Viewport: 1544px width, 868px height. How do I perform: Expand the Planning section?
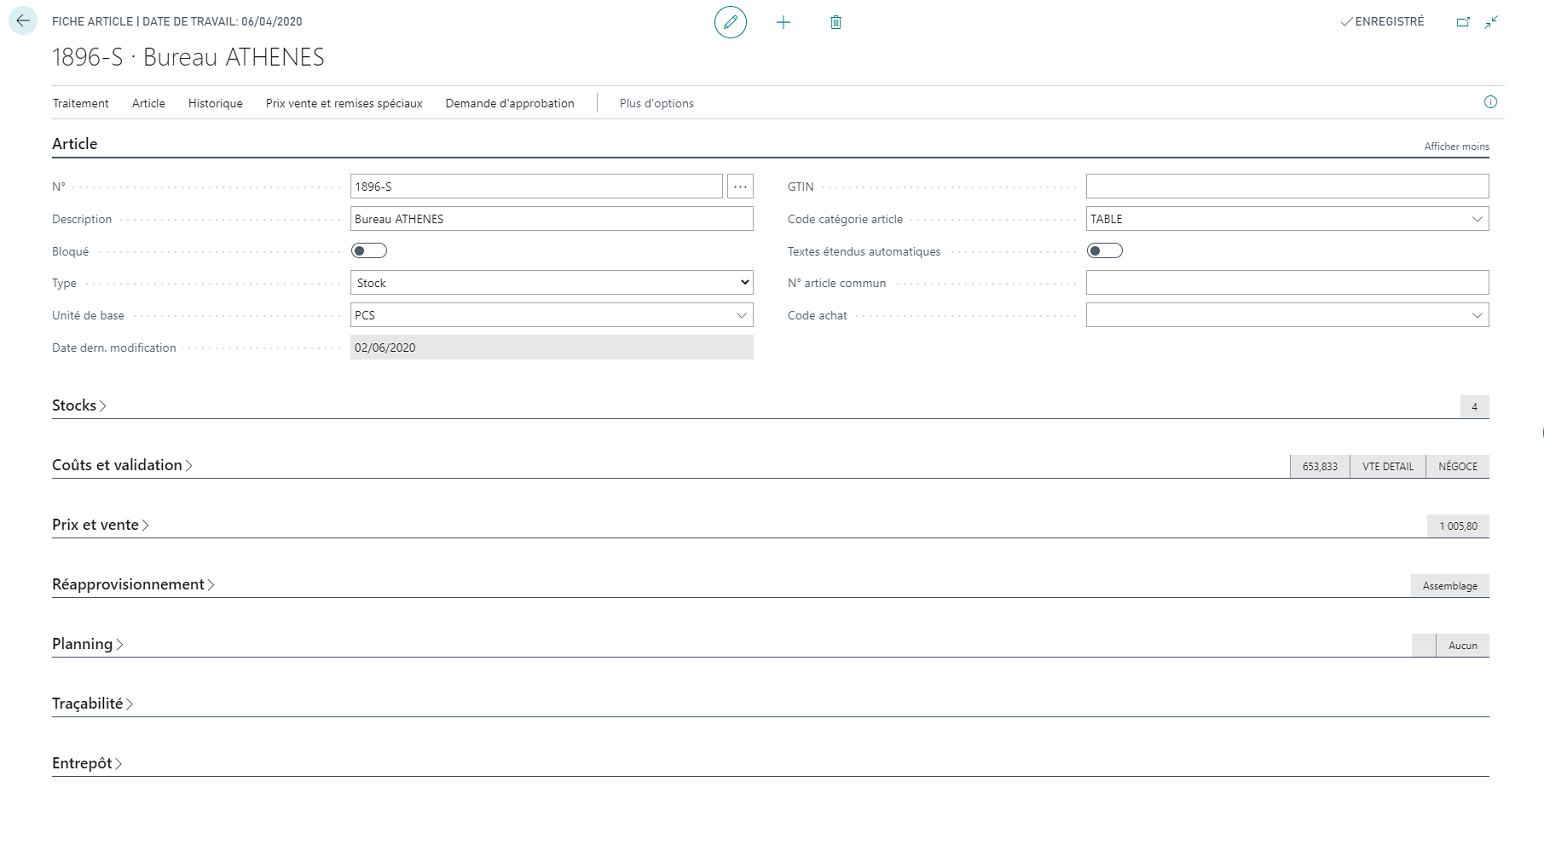(87, 644)
